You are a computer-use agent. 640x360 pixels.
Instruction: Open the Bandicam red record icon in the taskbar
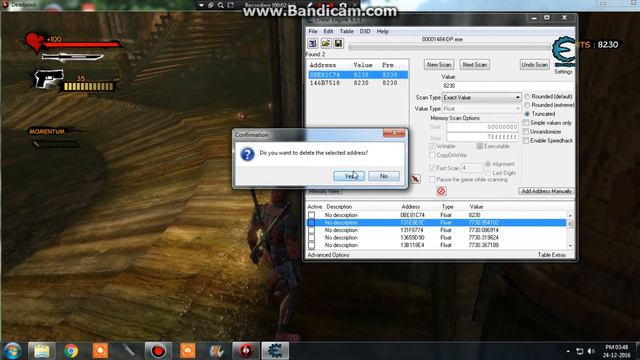click(158, 351)
